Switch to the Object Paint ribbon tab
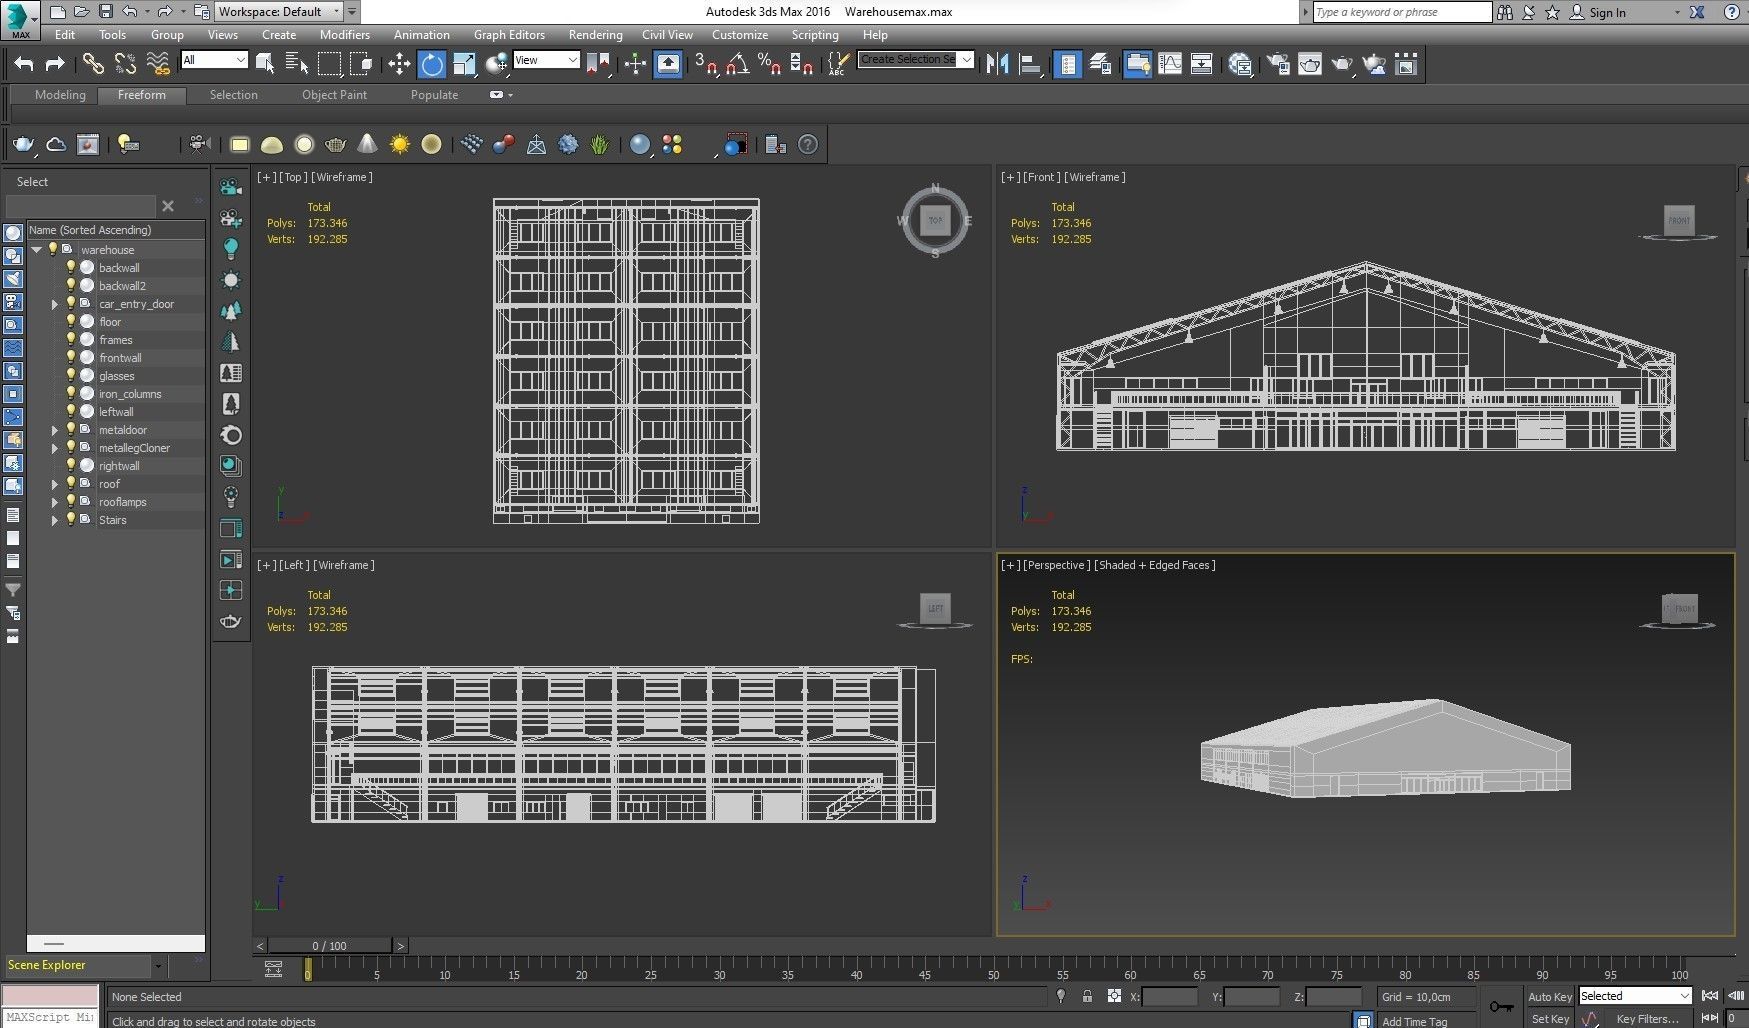1749x1028 pixels. tap(334, 95)
